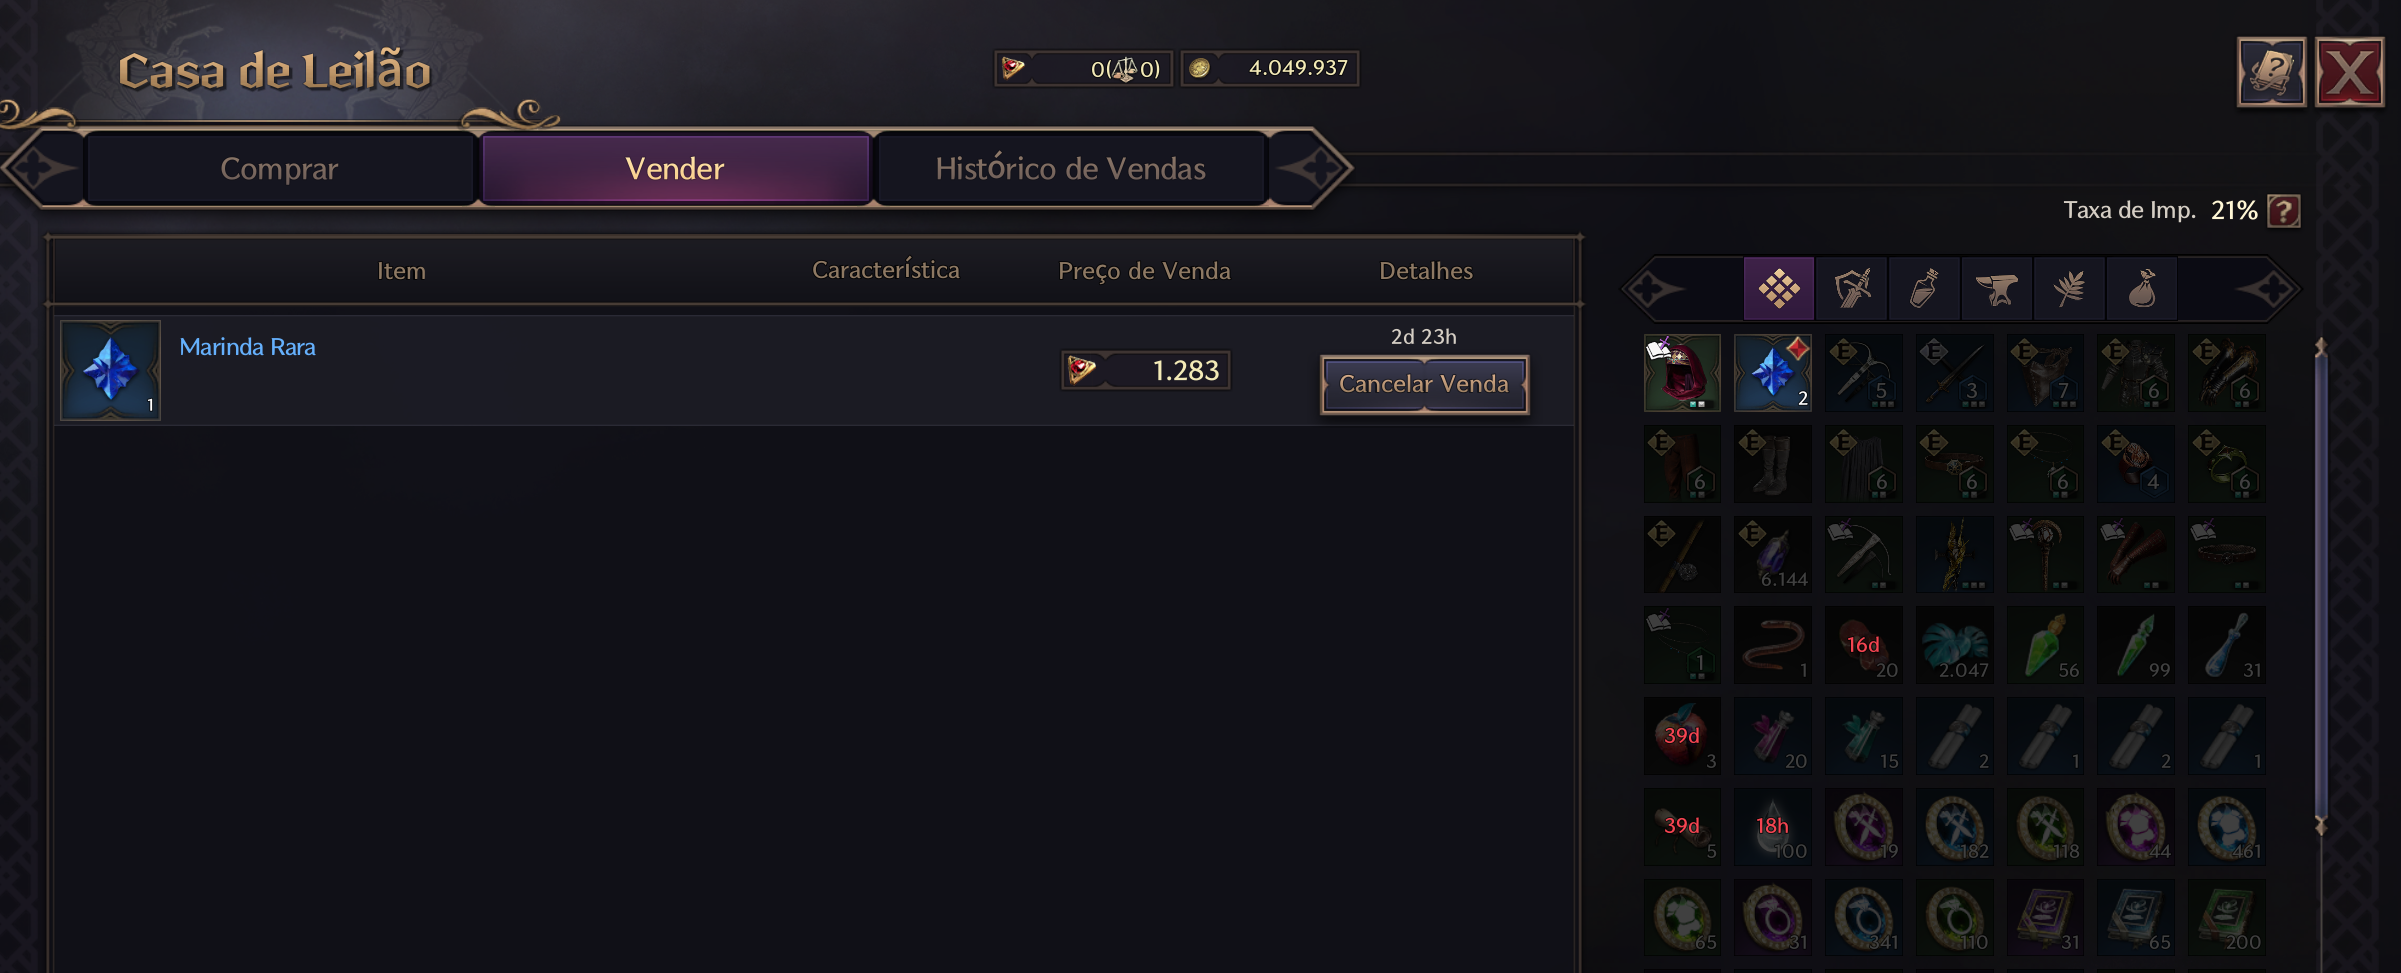Viewport: 2401px width, 973px height.
Task: Click the Marinda Rara item name
Action: [x=247, y=347]
